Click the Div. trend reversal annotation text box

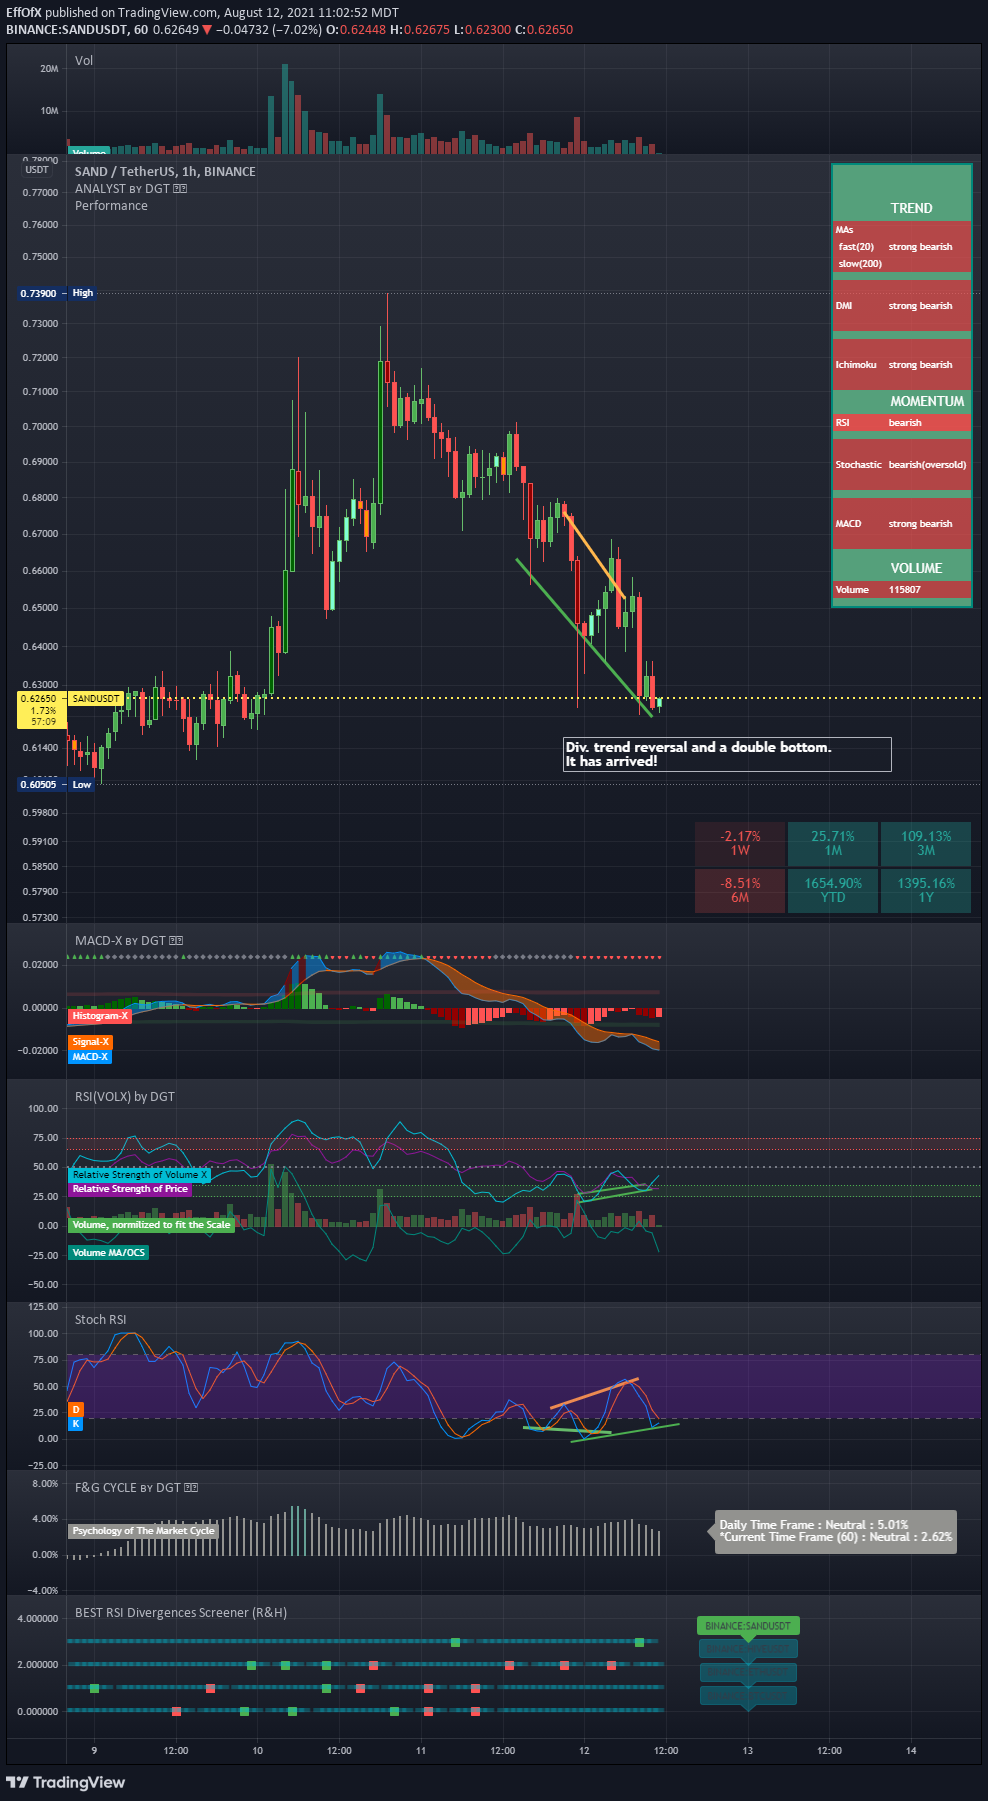(x=727, y=754)
